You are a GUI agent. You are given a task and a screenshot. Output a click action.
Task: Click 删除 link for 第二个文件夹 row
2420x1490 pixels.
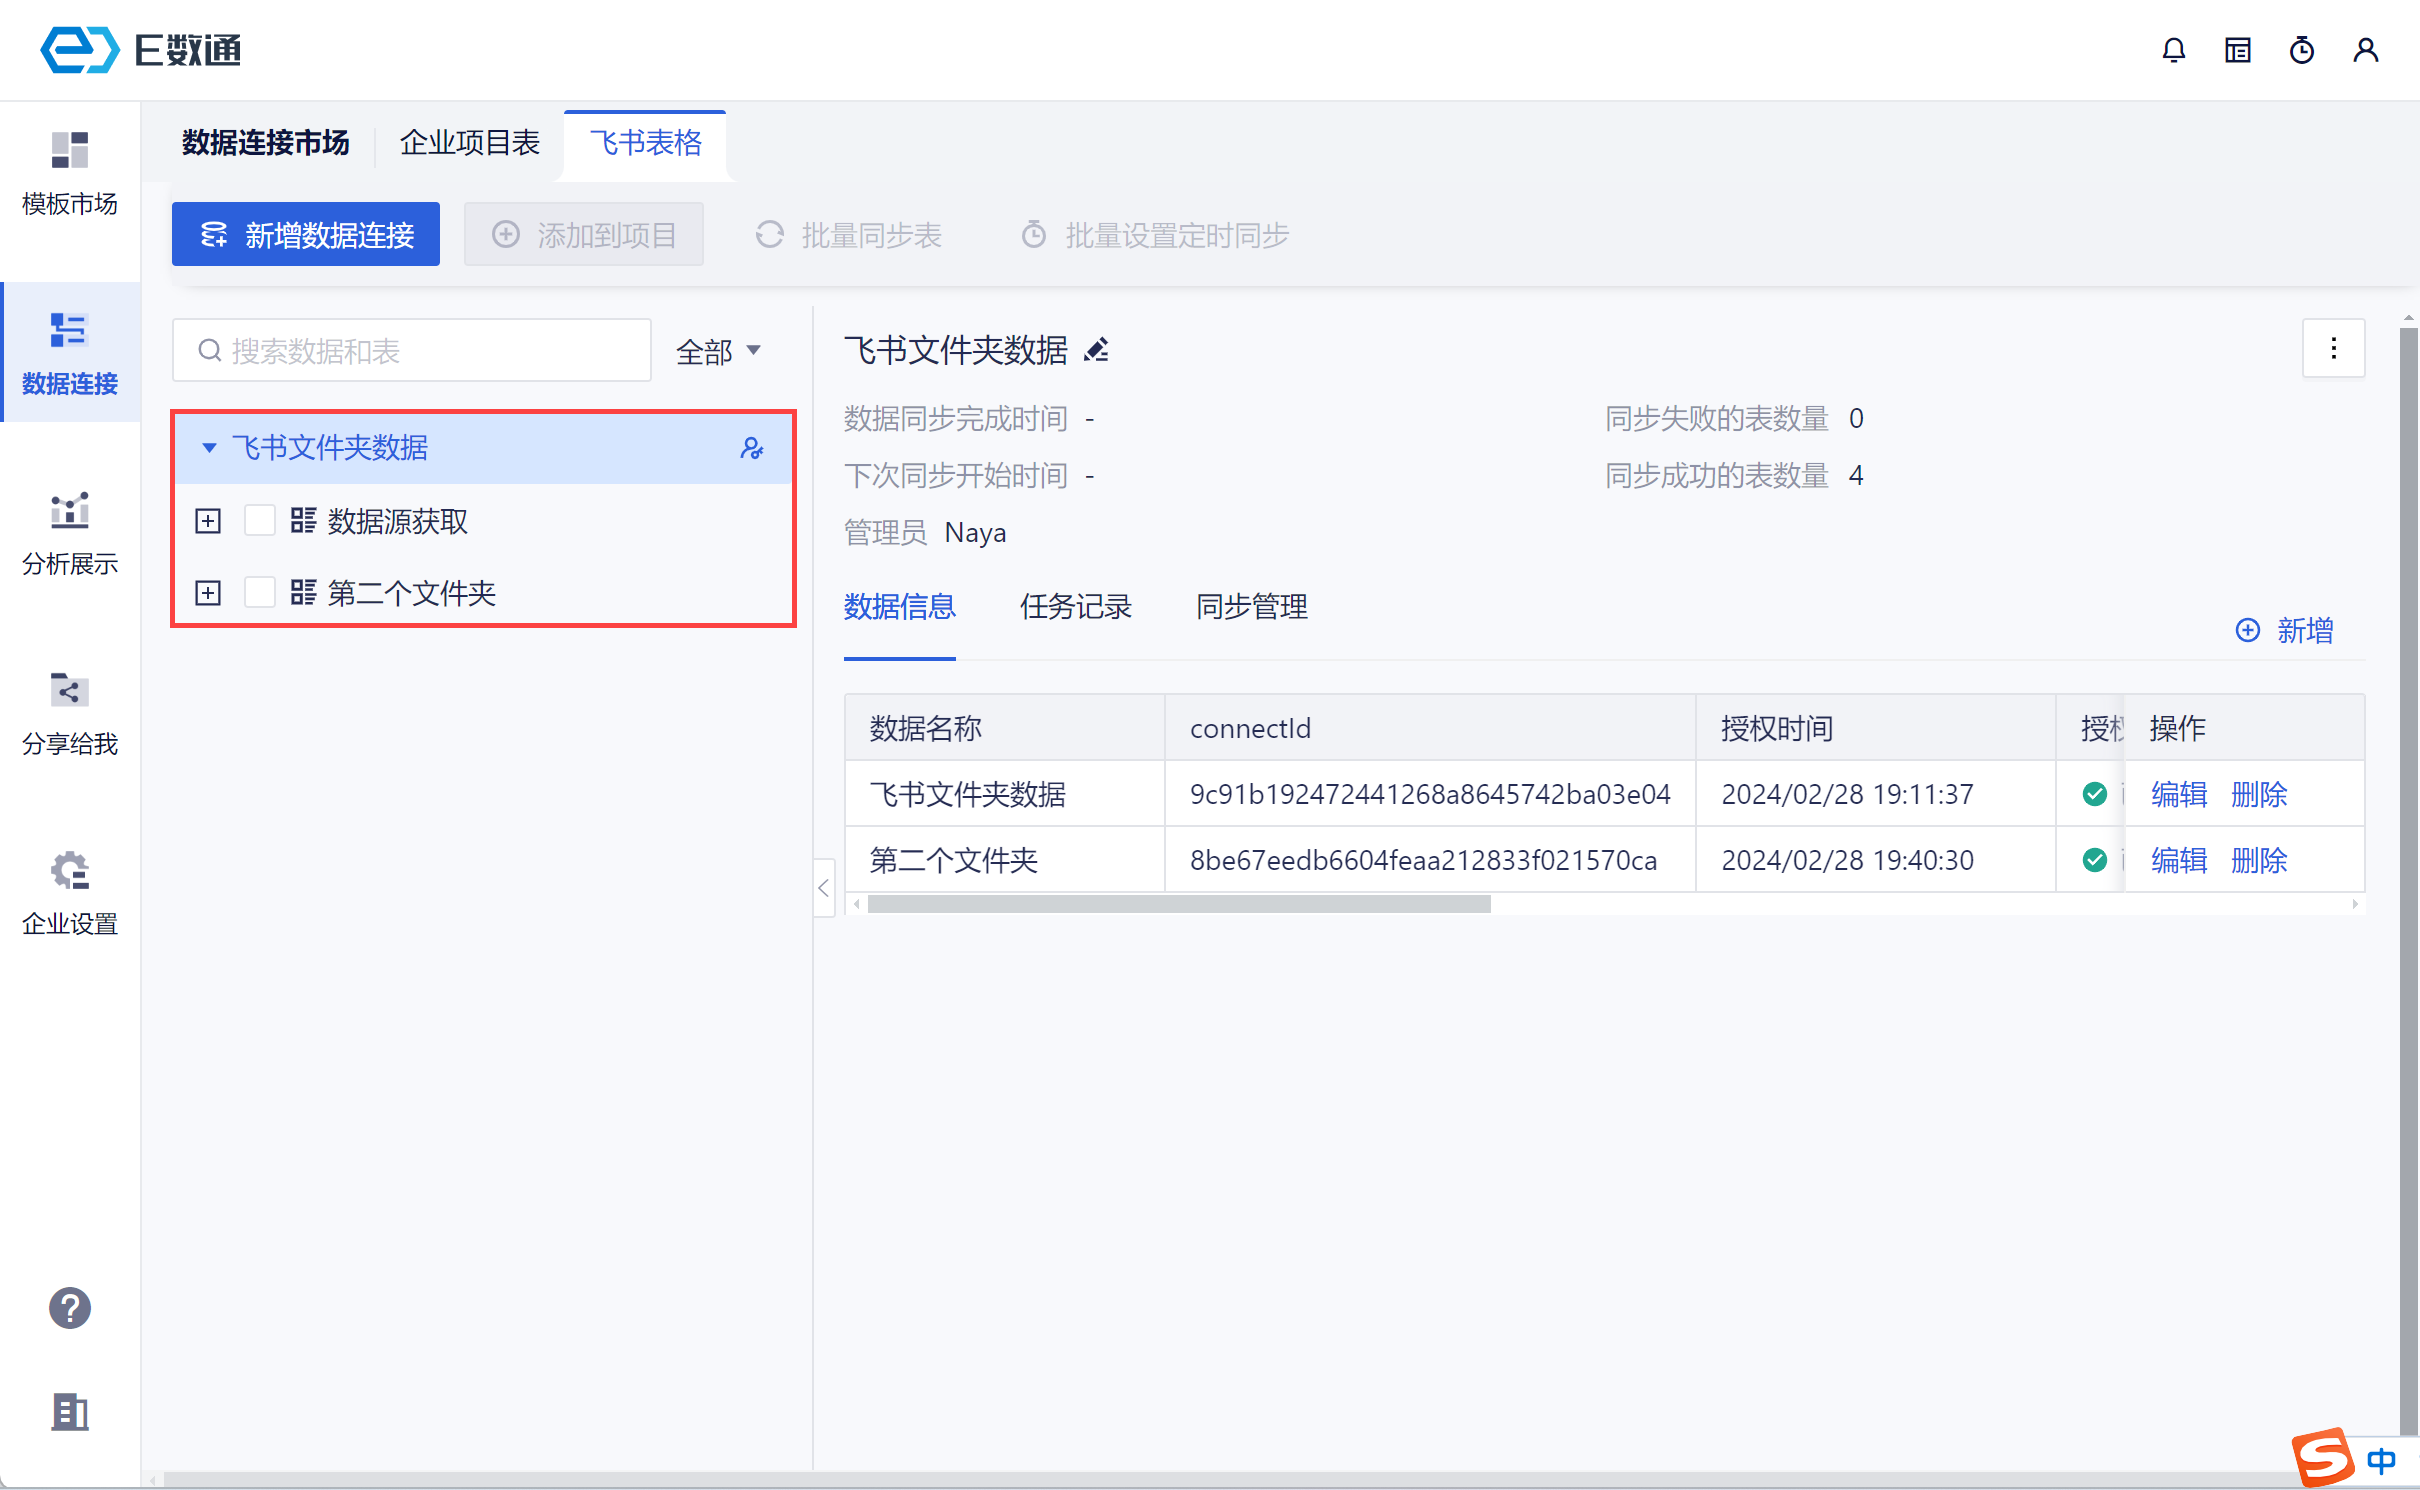click(x=2258, y=860)
